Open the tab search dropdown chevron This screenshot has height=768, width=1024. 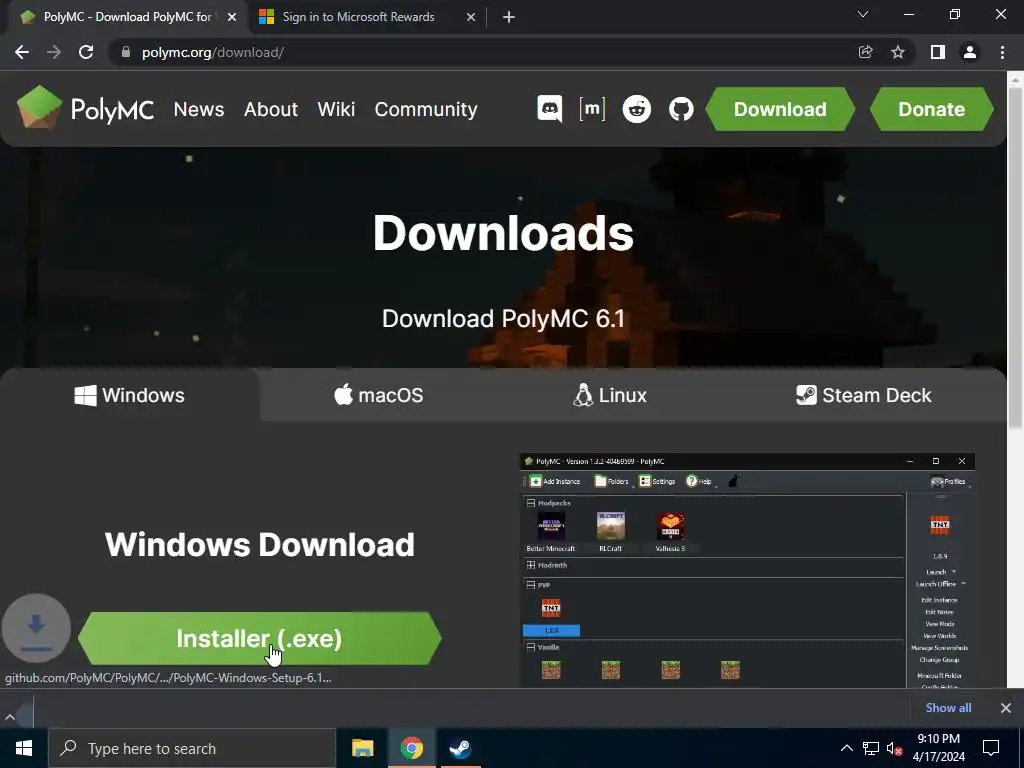pyautogui.click(x=863, y=14)
